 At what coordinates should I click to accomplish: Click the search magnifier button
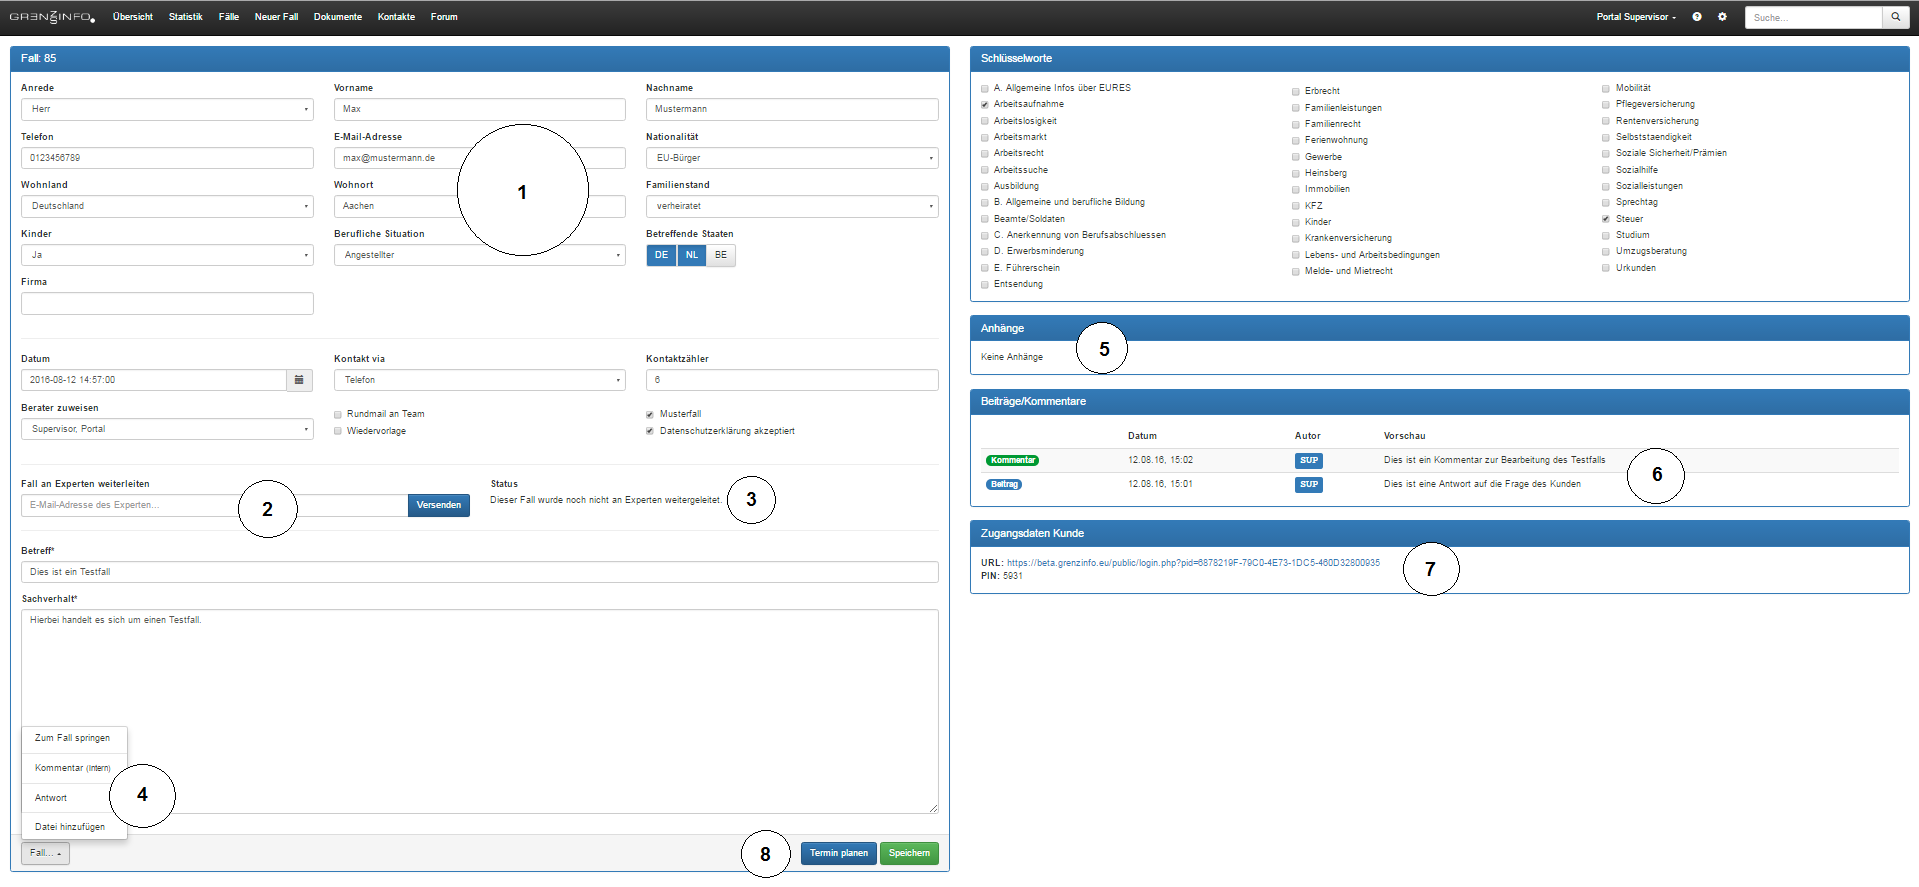pos(1894,17)
